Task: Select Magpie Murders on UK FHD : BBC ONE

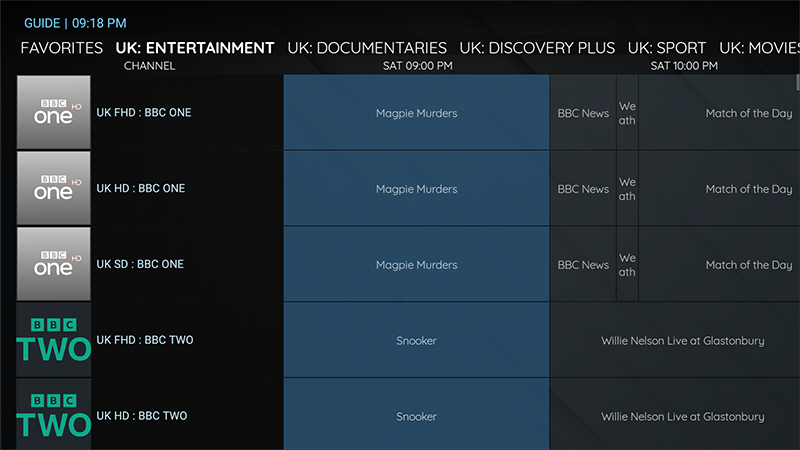Action: (416, 113)
